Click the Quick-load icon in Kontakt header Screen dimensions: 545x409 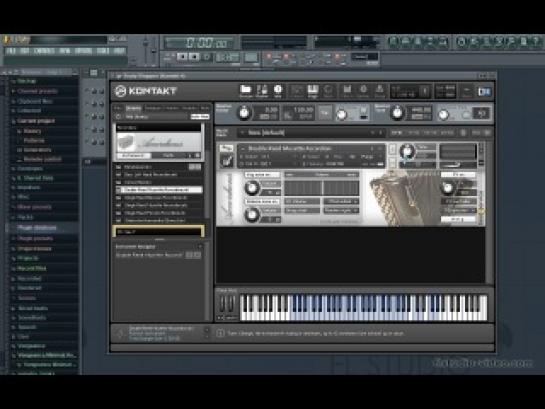click(x=328, y=91)
